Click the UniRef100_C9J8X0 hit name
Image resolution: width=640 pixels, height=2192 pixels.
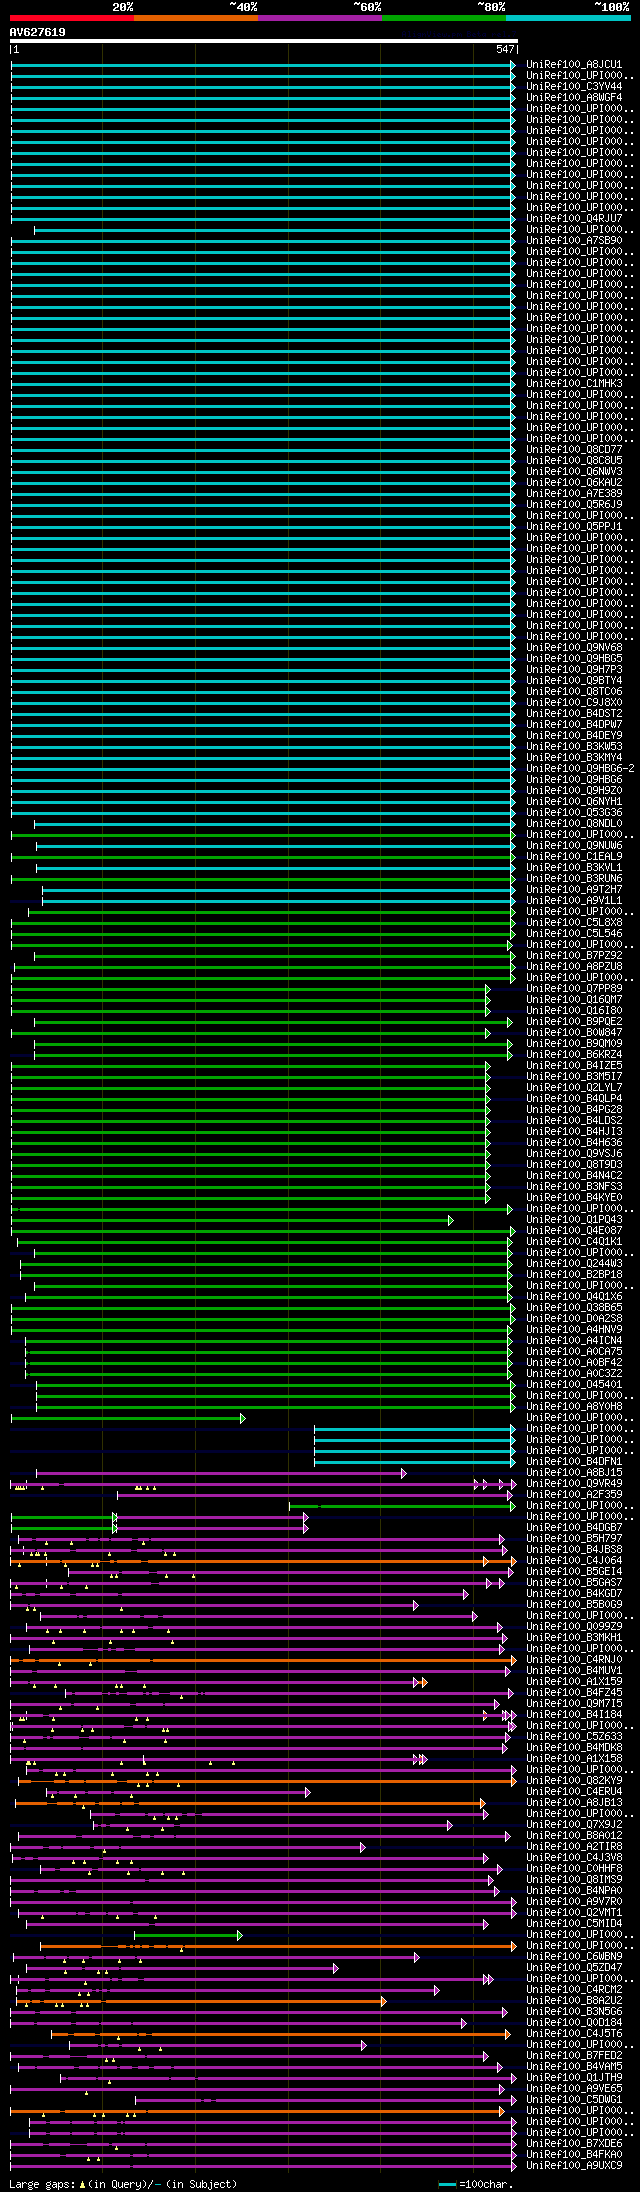(574, 702)
